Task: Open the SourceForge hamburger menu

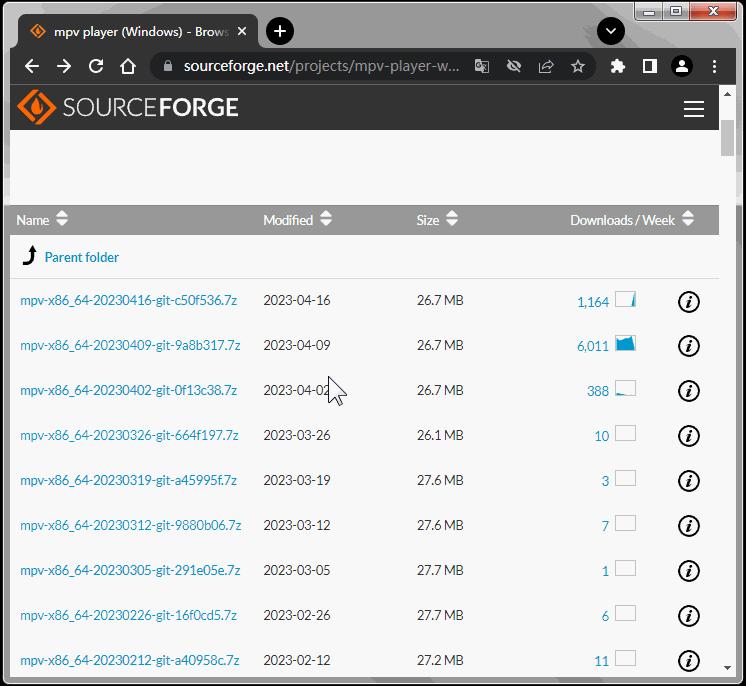Action: tap(694, 108)
